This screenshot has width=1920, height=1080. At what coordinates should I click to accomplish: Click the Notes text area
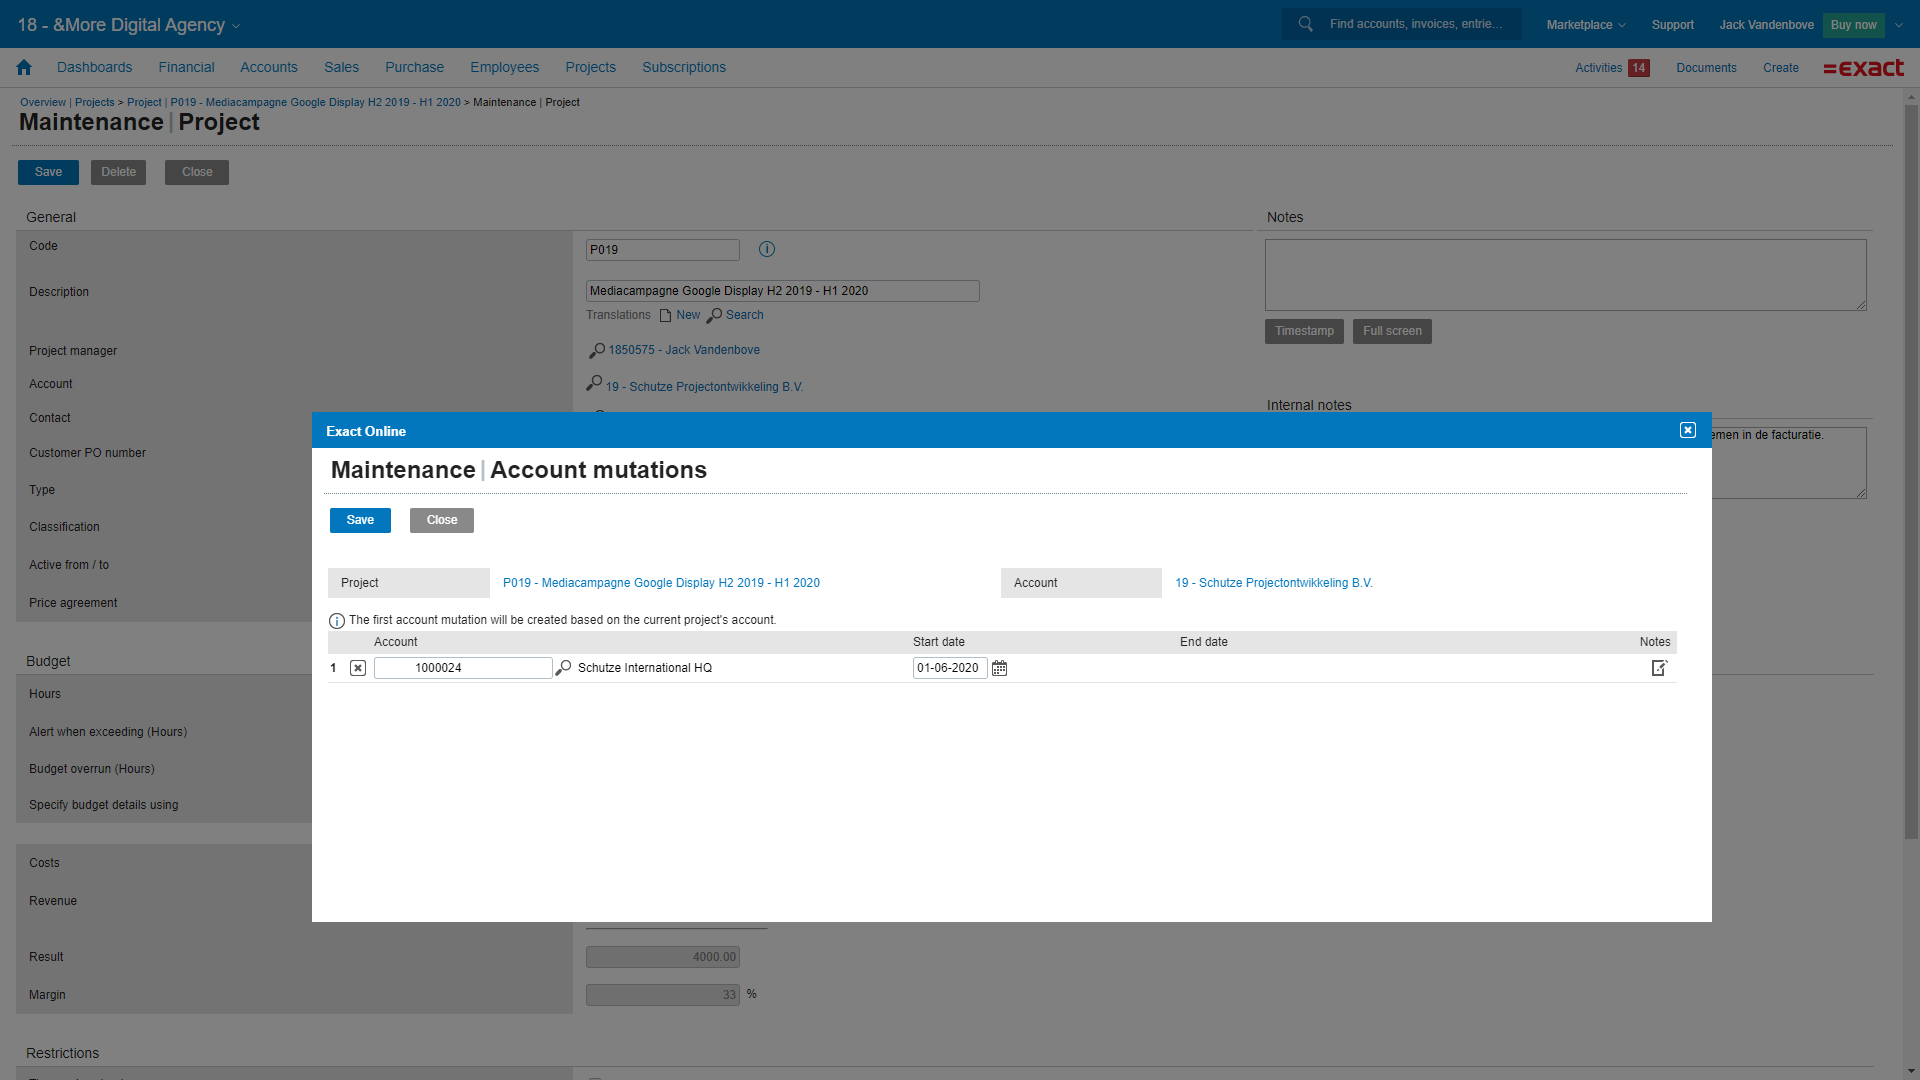point(1565,275)
